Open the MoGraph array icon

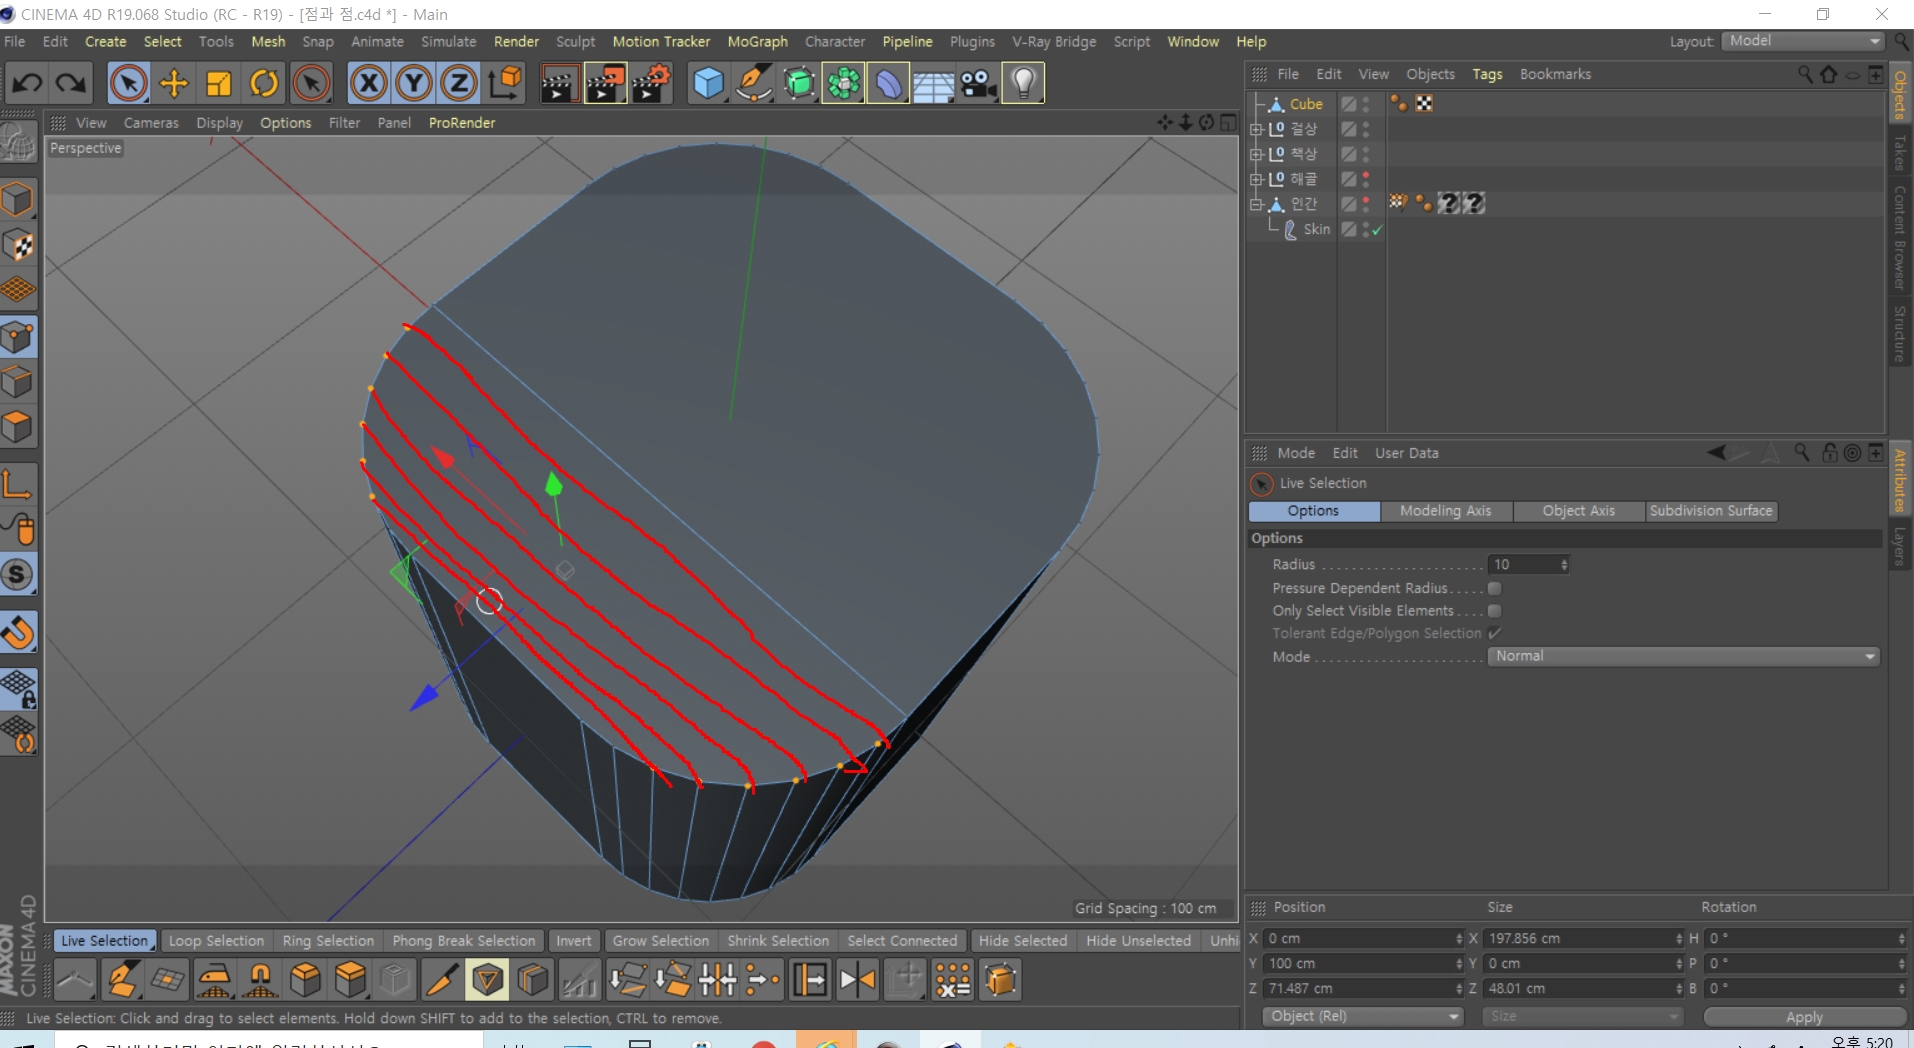(x=844, y=83)
